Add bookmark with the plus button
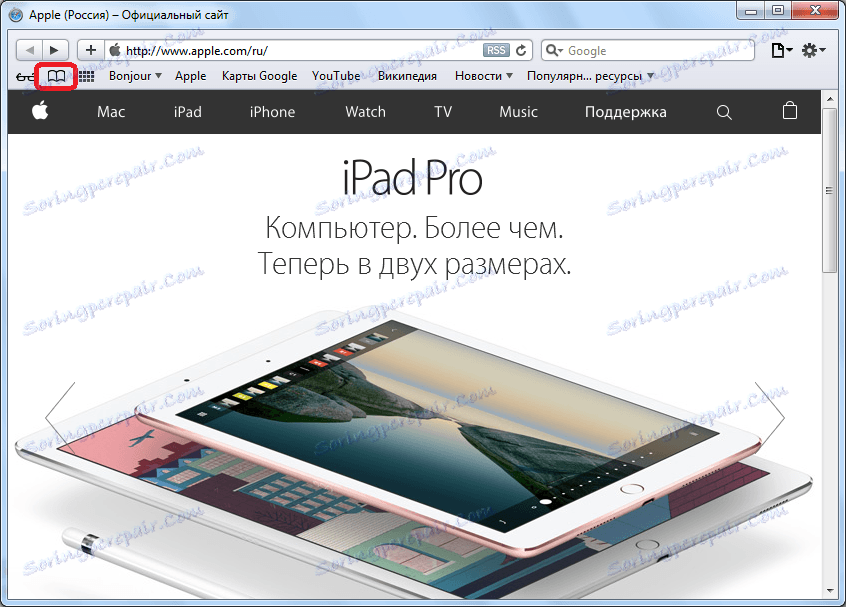Viewport: 846px width, 607px height. coord(91,50)
